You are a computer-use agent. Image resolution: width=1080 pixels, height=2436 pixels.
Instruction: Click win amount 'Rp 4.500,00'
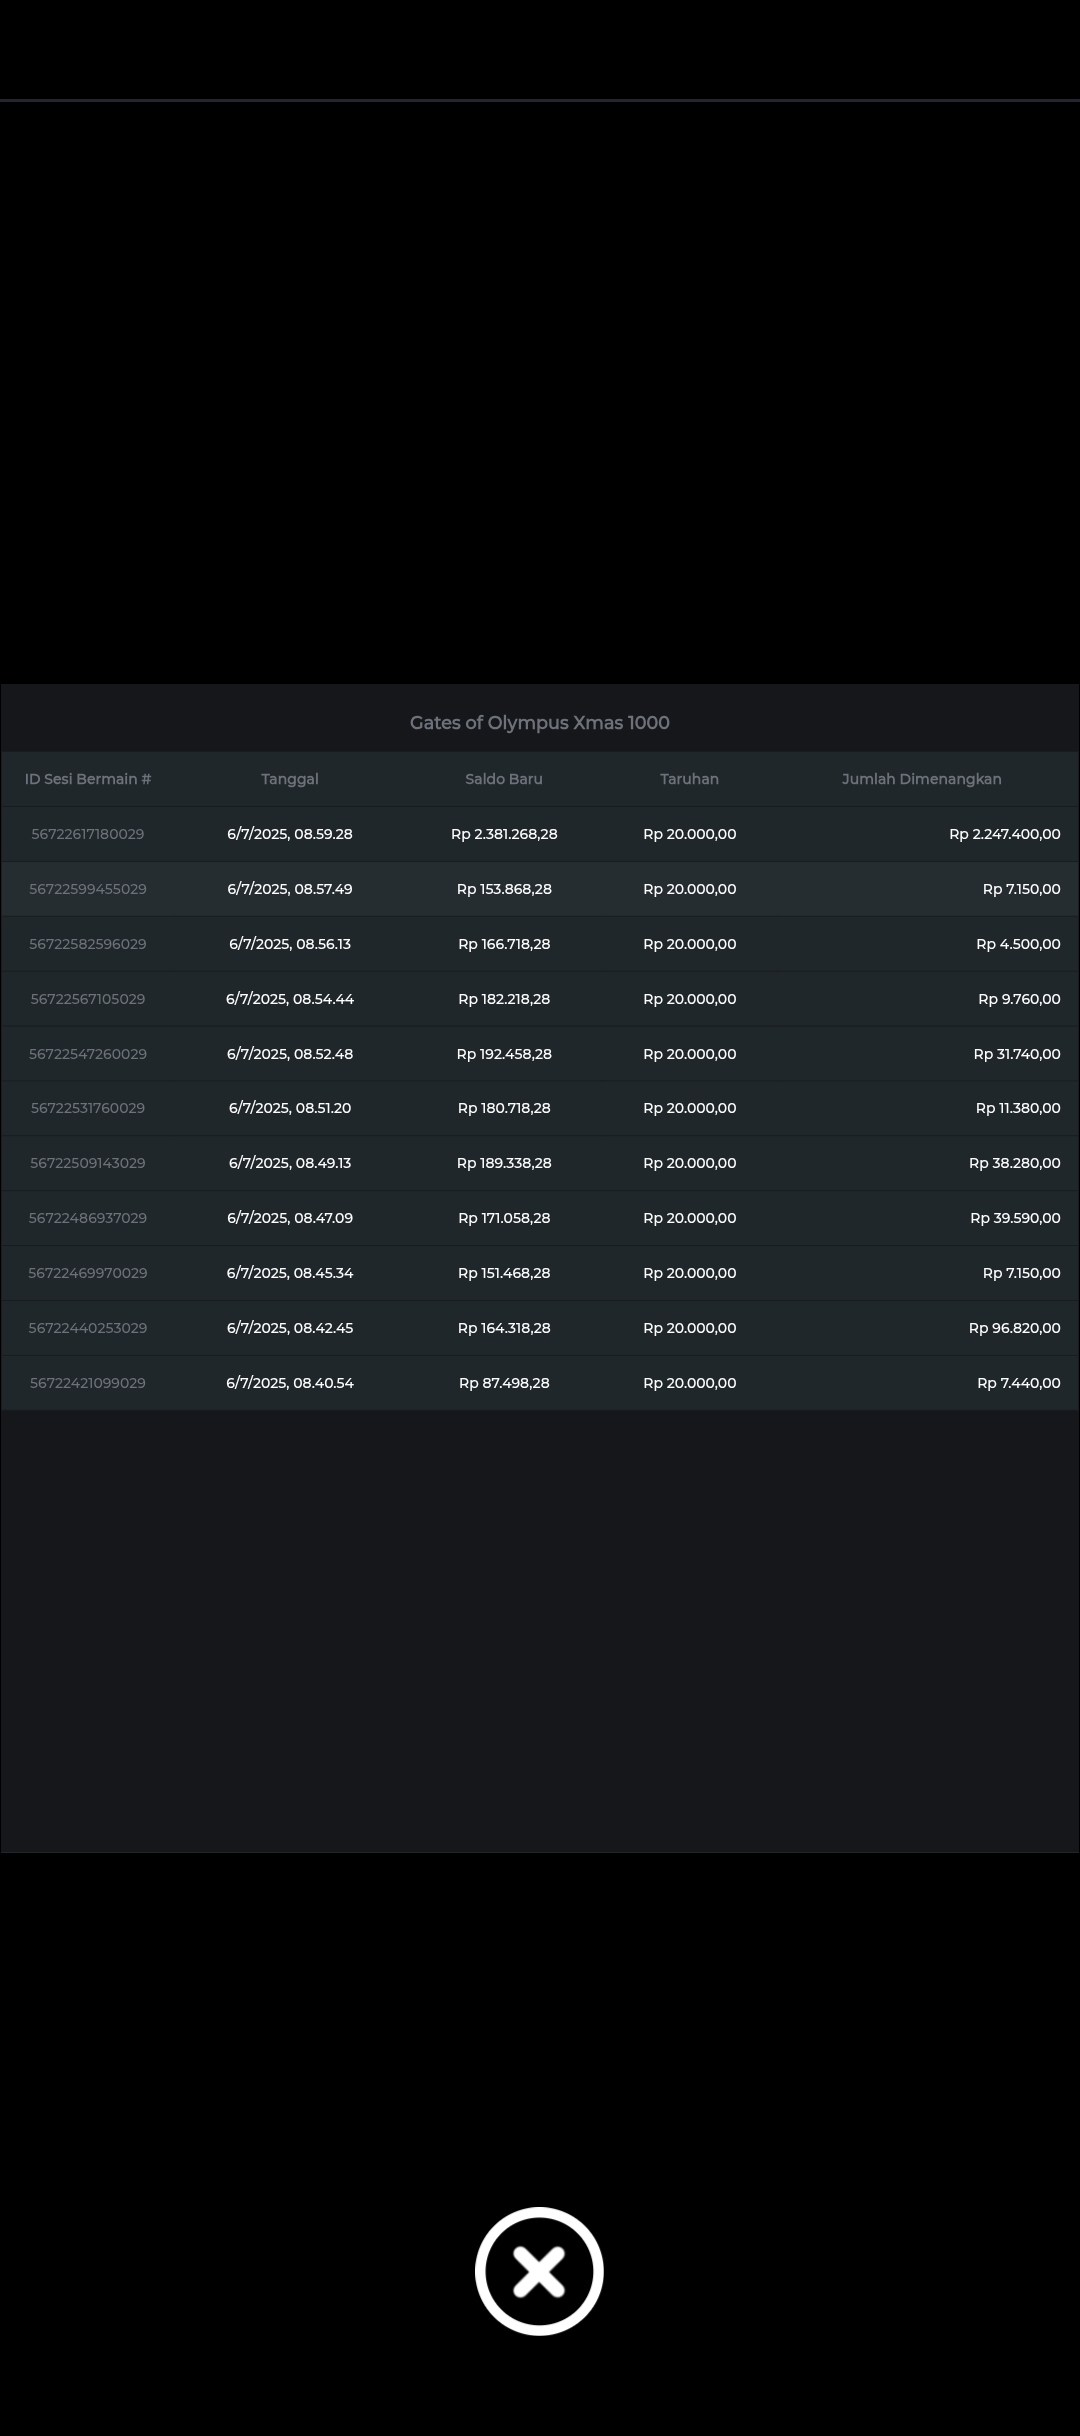pos(1018,944)
